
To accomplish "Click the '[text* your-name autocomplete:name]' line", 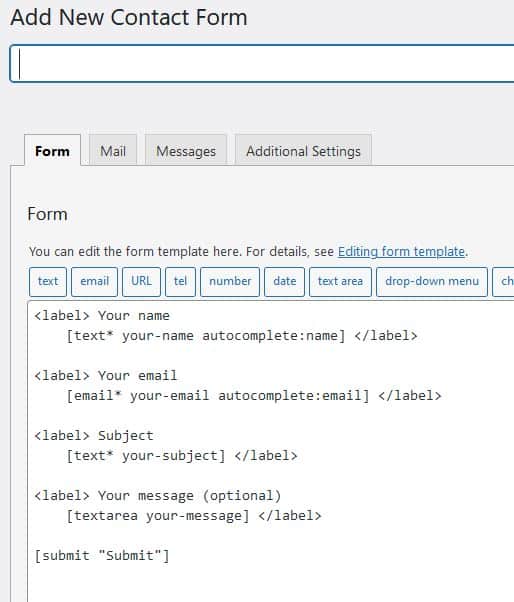I will (x=242, y=336).
